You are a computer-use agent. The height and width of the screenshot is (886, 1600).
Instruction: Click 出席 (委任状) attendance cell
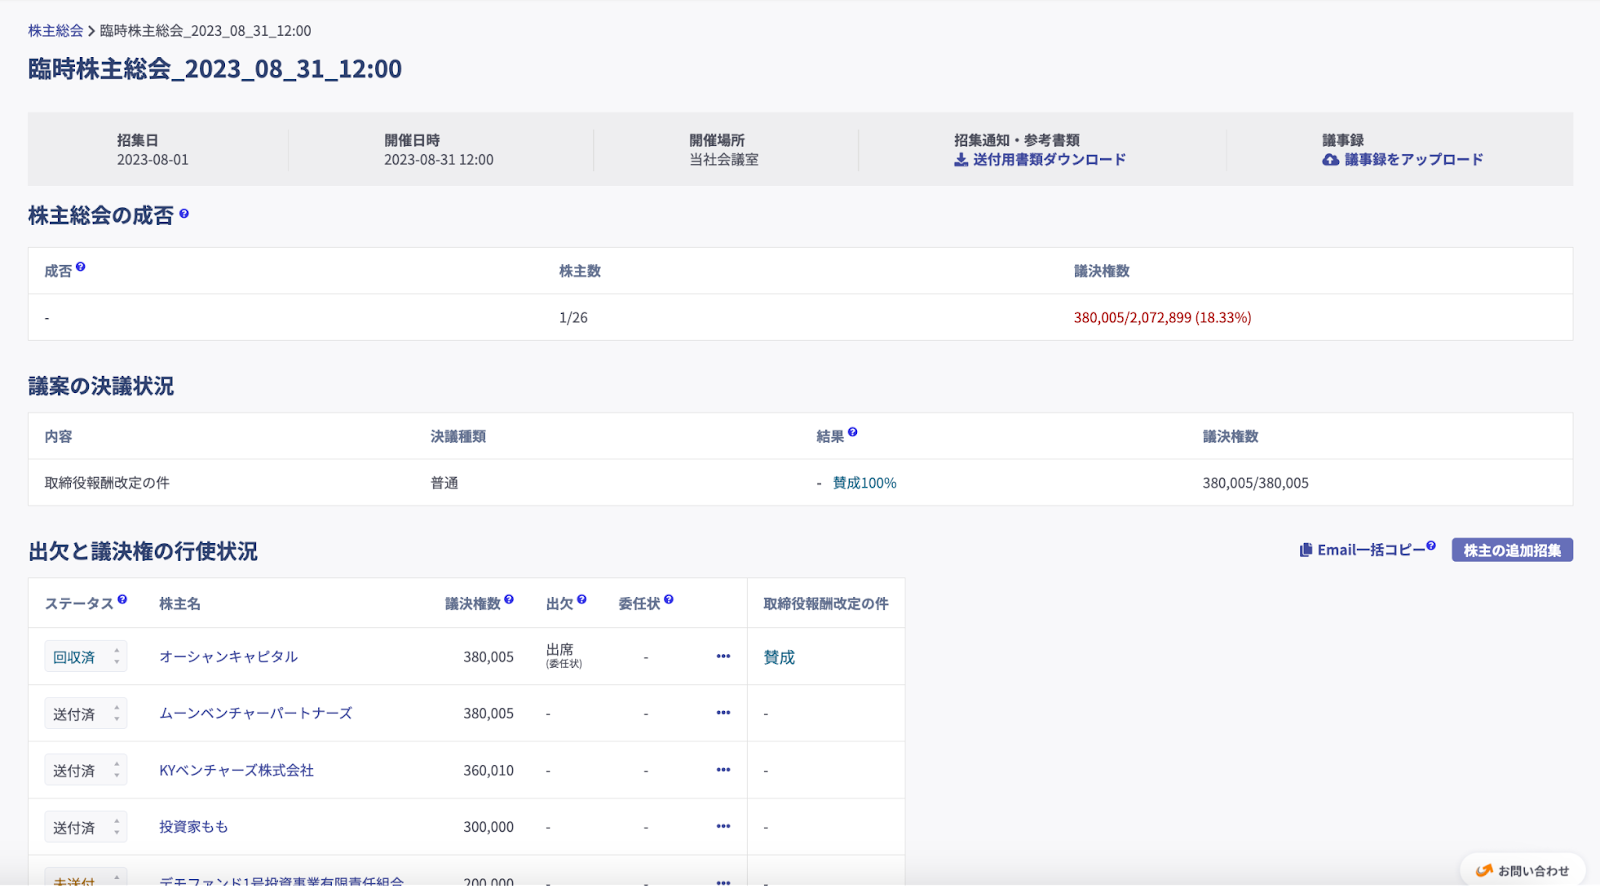click(564, 656)
